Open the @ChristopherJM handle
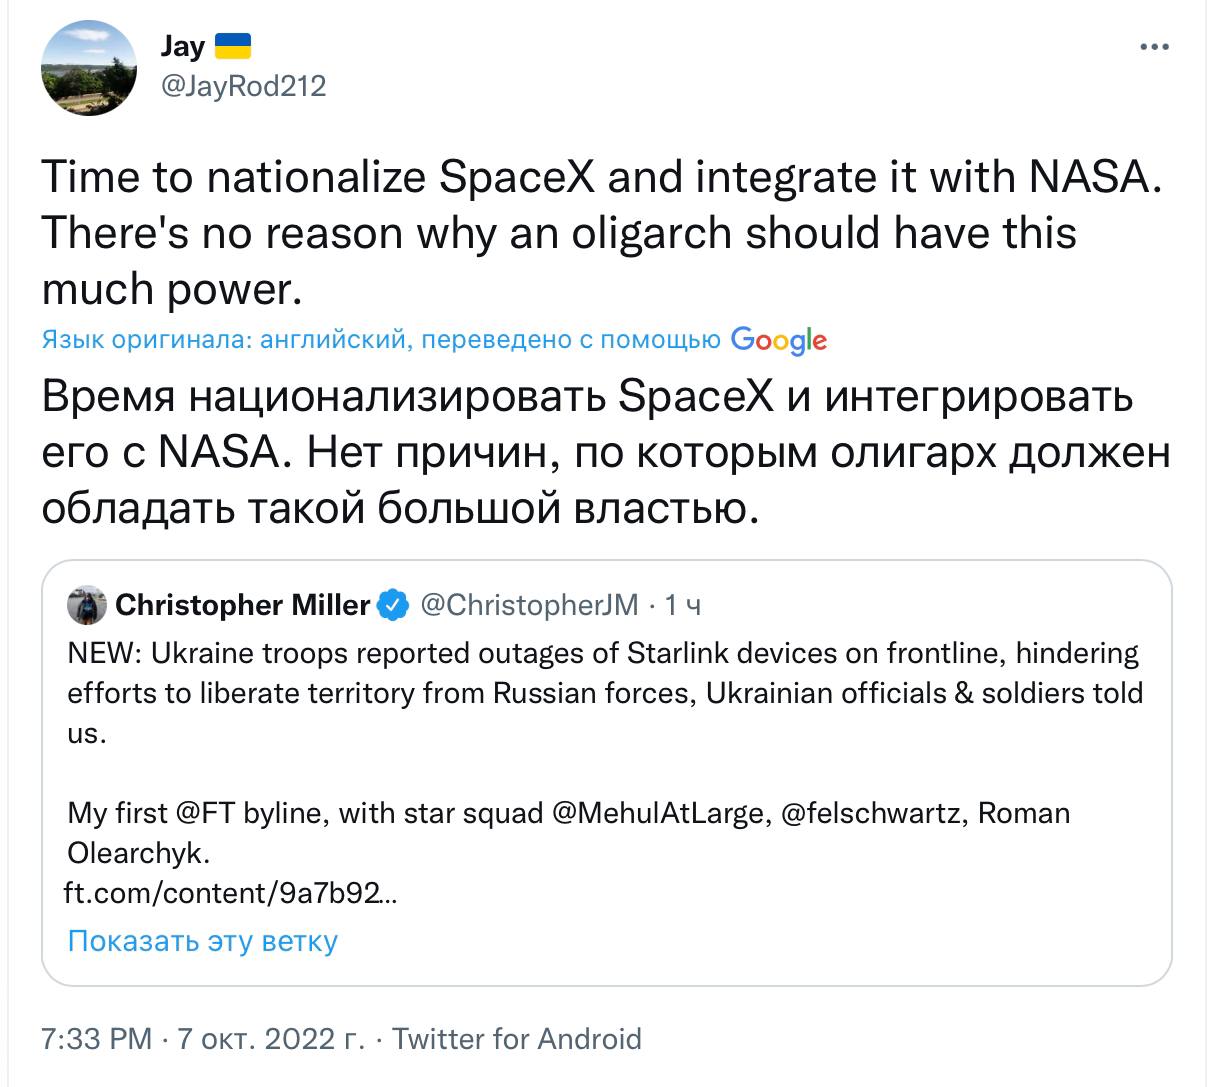Screen dimensions: 1219x1087 529,605
